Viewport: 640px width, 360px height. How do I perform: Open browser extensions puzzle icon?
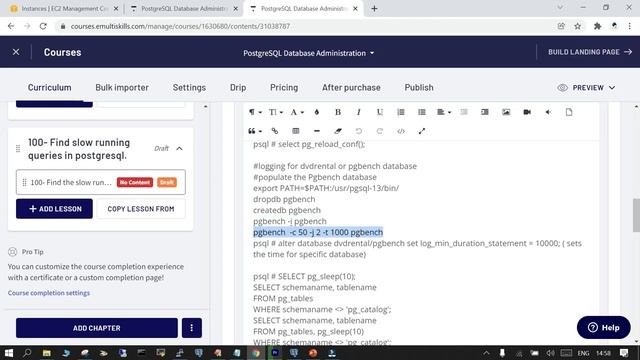pos(597,26)
